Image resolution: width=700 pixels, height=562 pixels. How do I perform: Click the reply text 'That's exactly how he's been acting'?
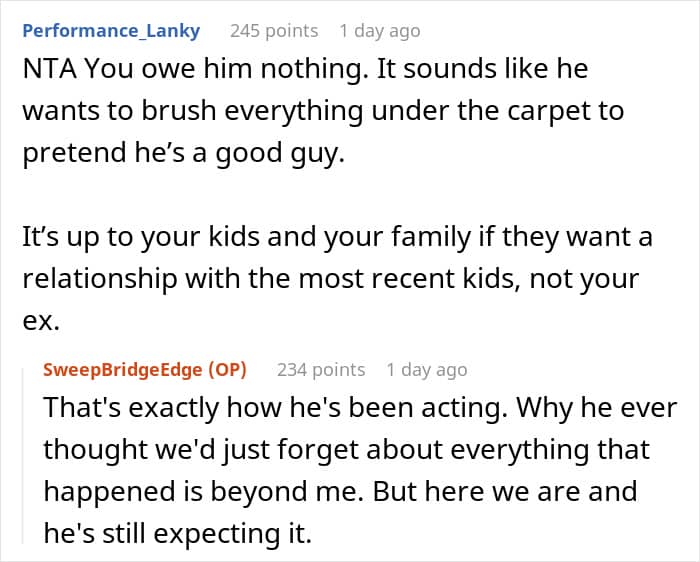point(275,408)
